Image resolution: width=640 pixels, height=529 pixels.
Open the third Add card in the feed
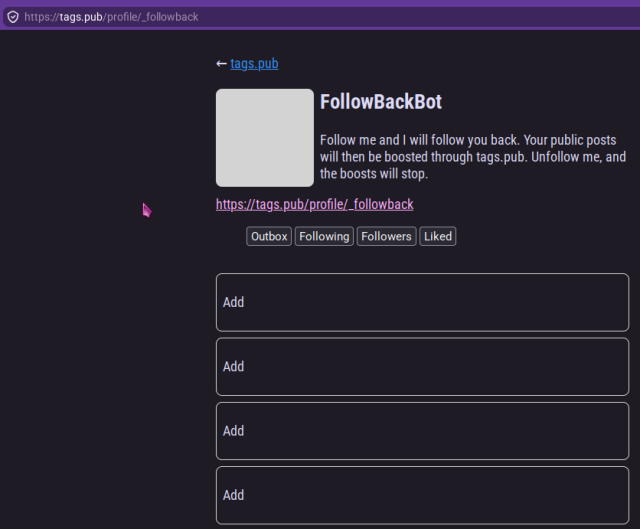pos(422,431)
